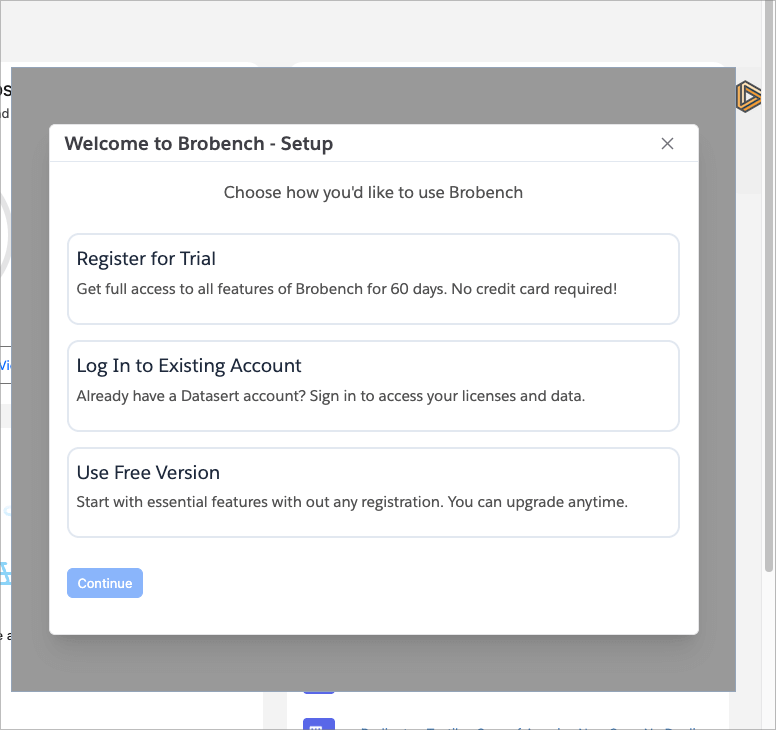Select the Register for Trial option
The width and height of the screenshot is (776, 730).
click(x=373, y=279)
